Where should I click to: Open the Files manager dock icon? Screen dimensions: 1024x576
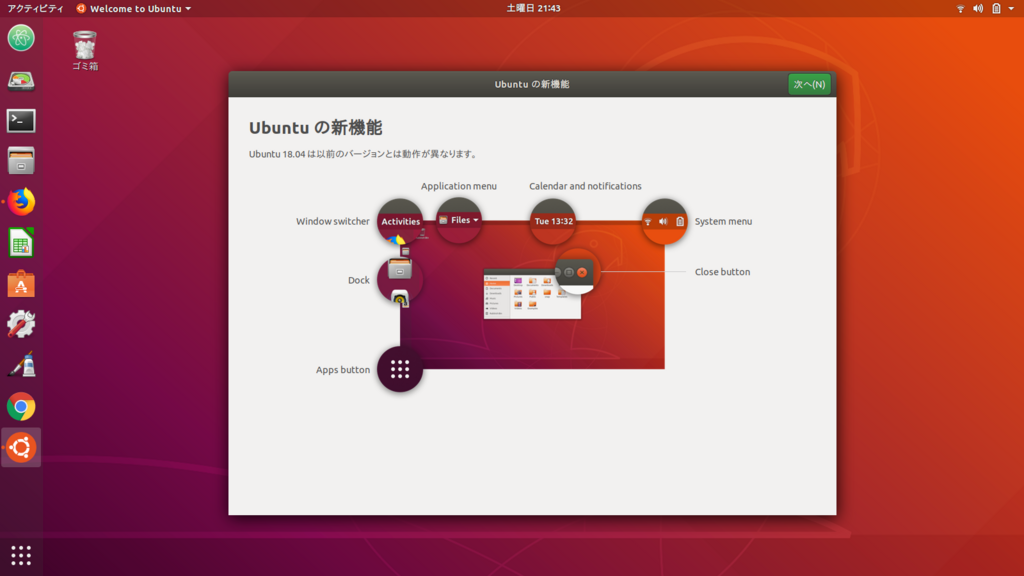pos(21,161)
